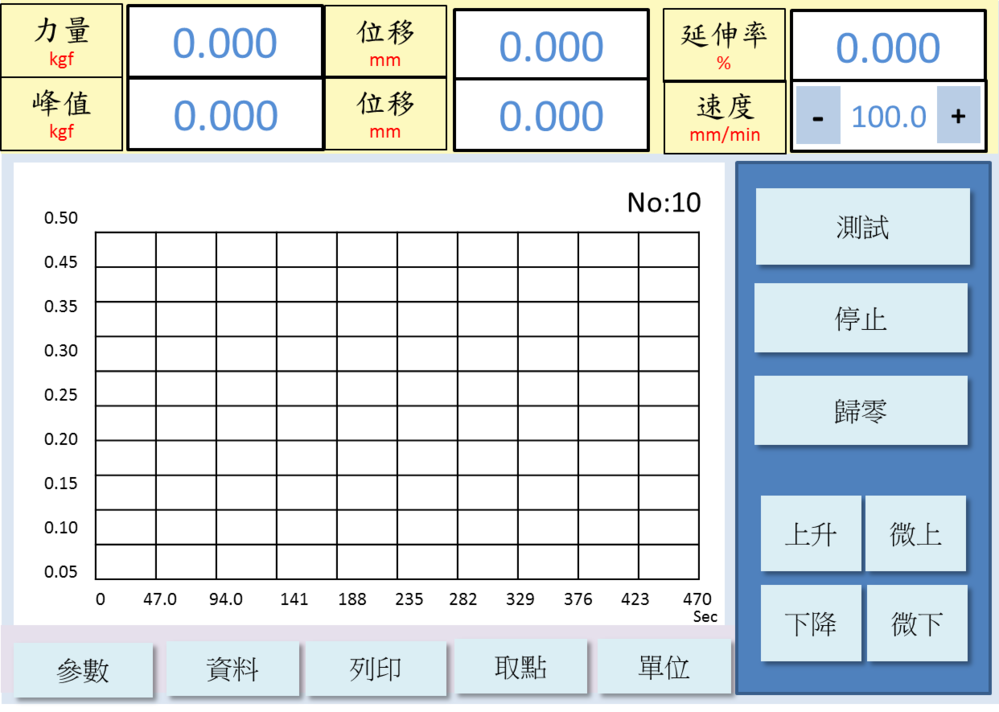This screenshot has width=999, height=712.
Task: Click the 力量 kgf force display
Action: (224, 42)
